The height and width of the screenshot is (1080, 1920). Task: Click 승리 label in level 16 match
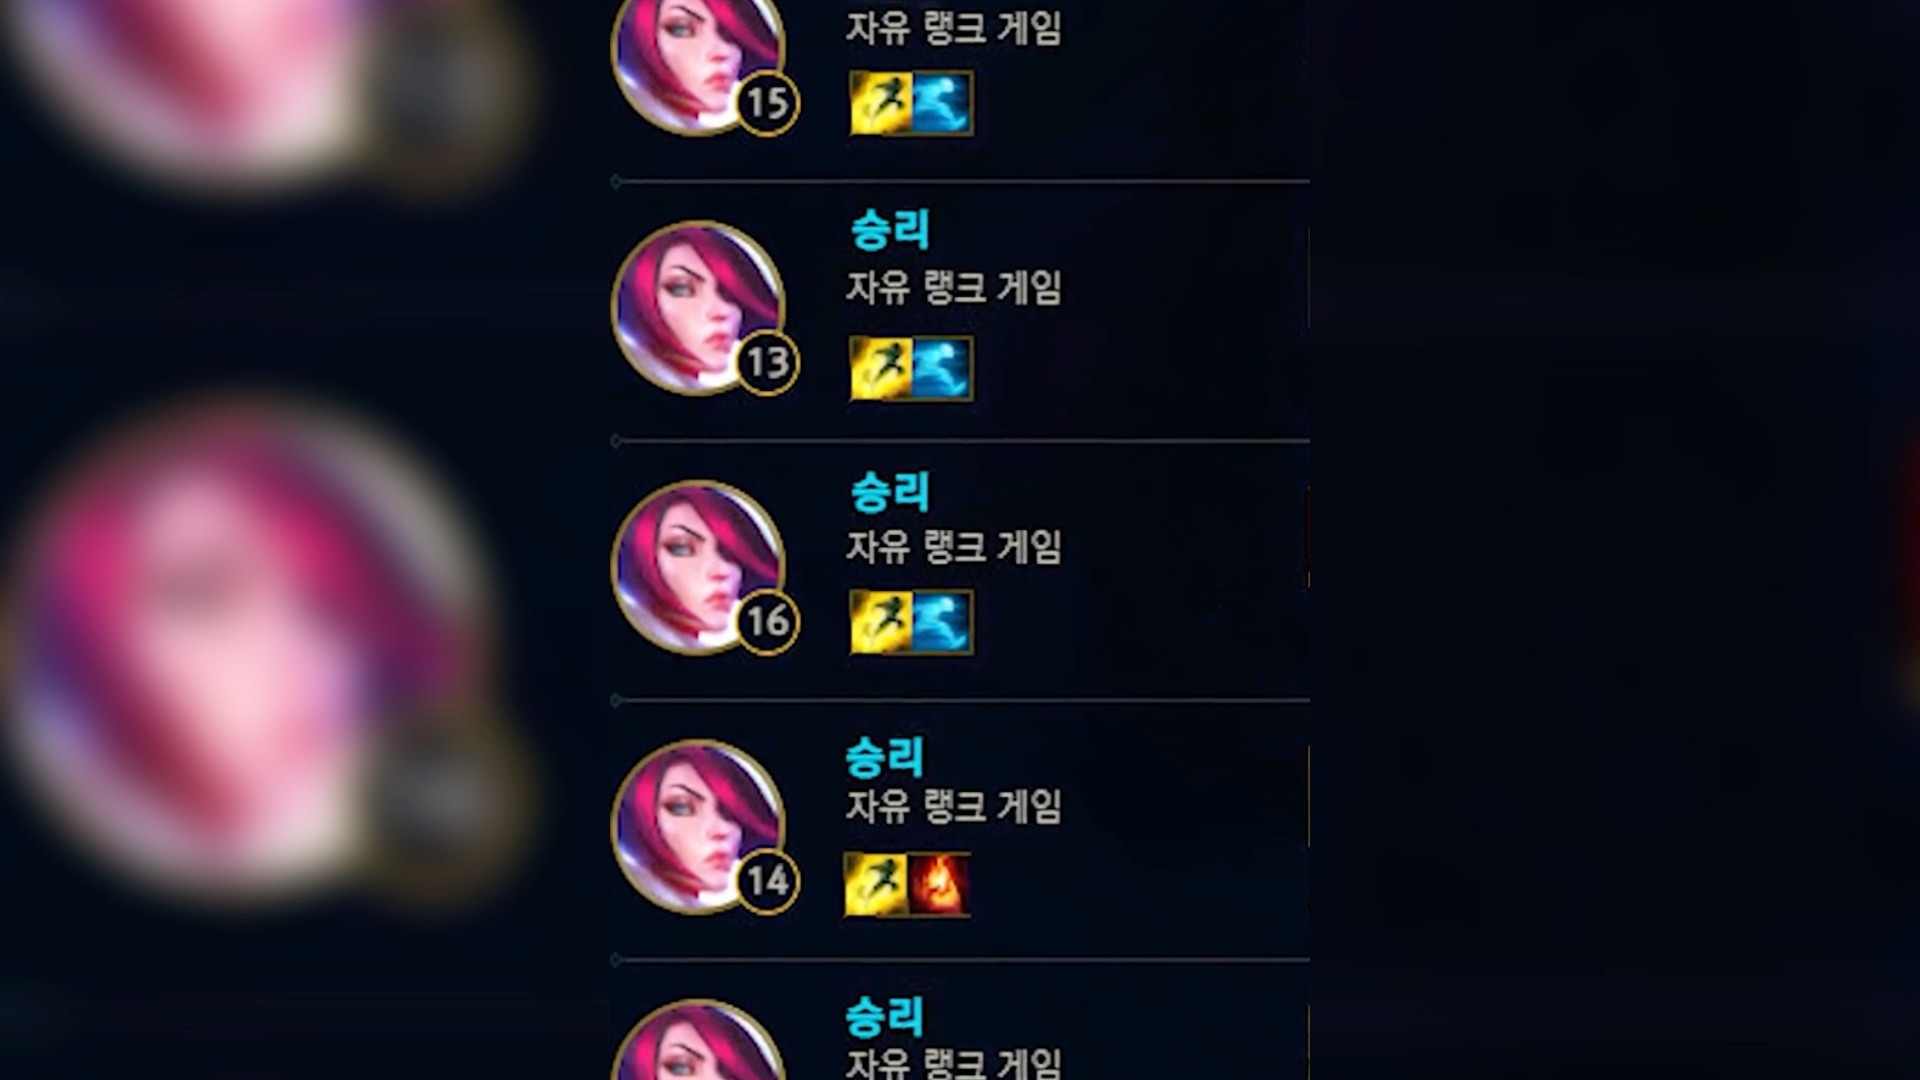tap(890, 492)
